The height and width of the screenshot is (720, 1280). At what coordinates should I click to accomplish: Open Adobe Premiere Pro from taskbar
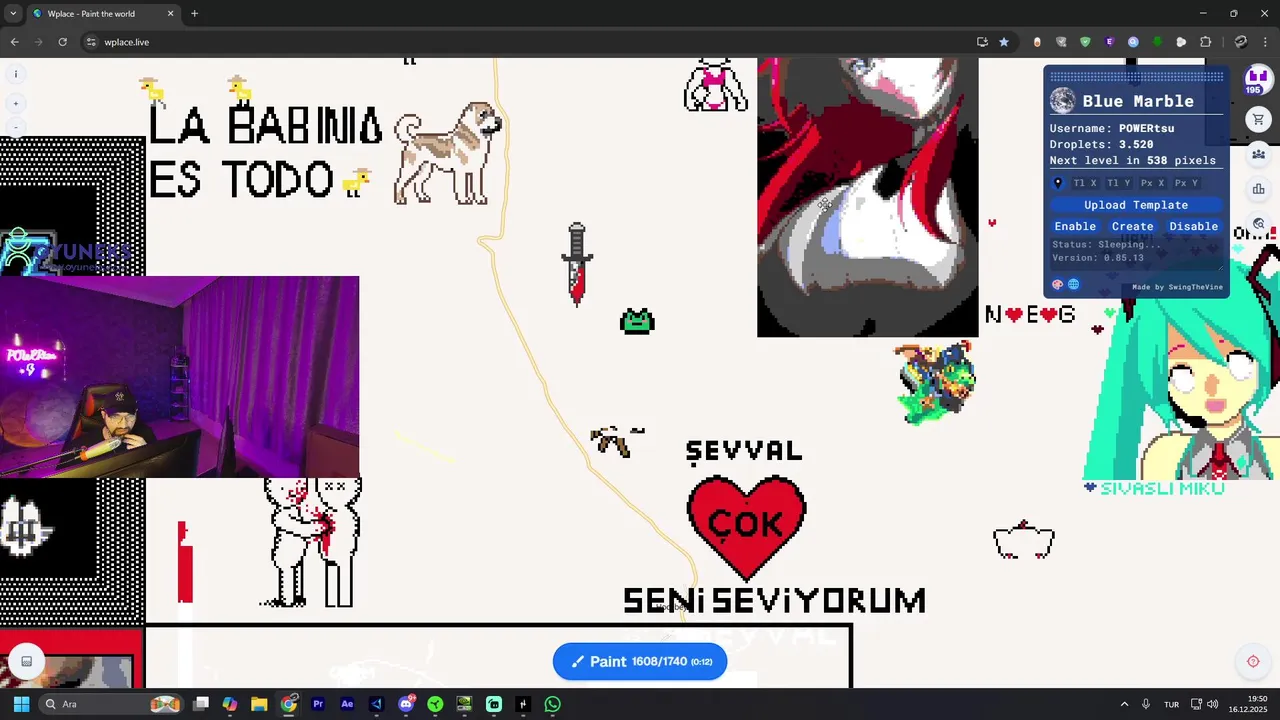pos(318,704)
